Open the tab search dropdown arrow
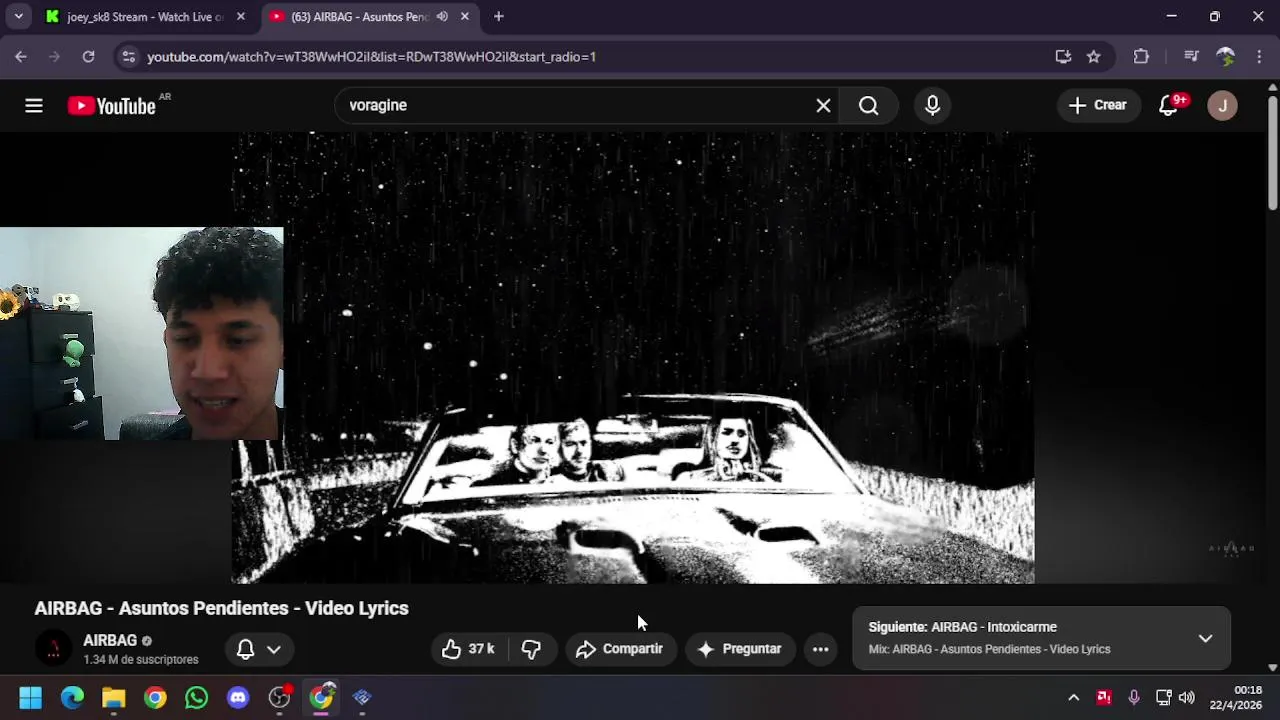 18,16
